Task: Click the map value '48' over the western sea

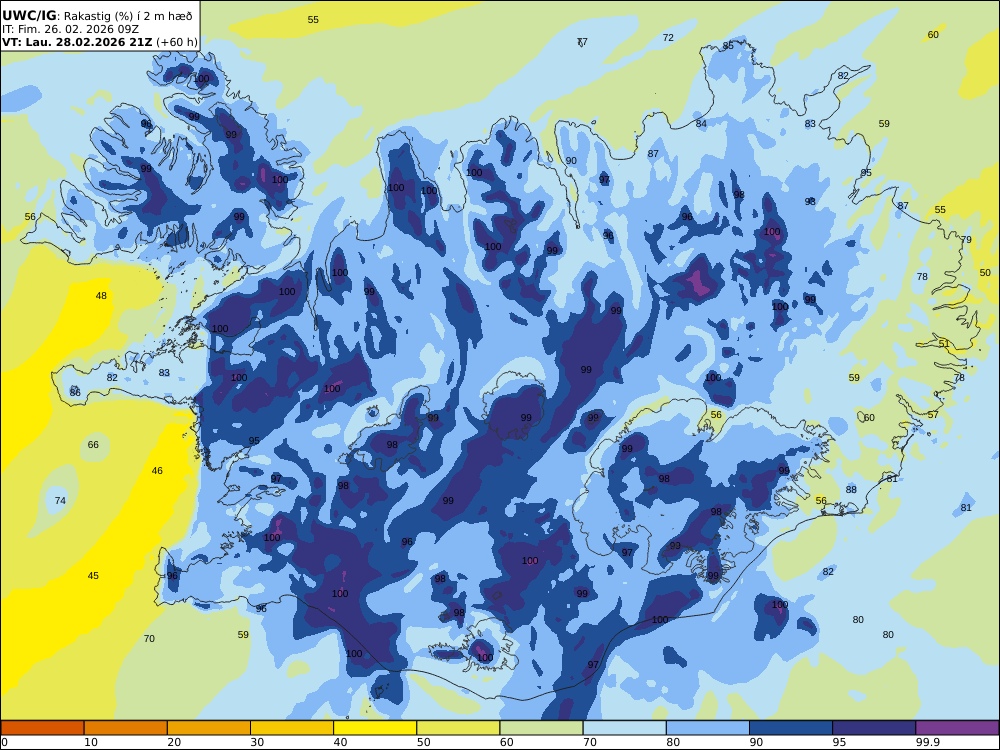Action: [x=101, y=296]
